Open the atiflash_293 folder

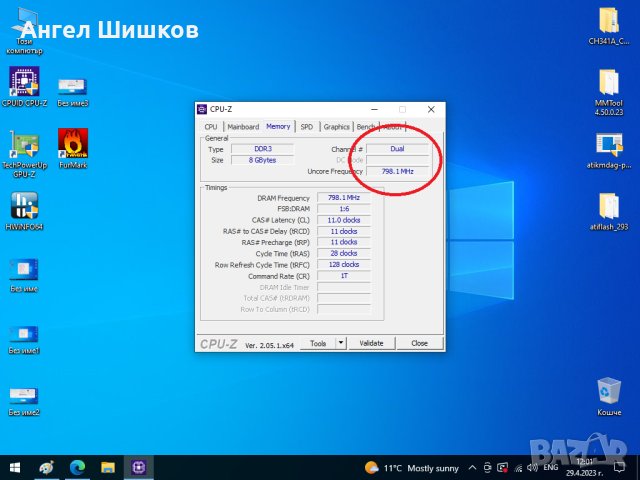[609, 211]
